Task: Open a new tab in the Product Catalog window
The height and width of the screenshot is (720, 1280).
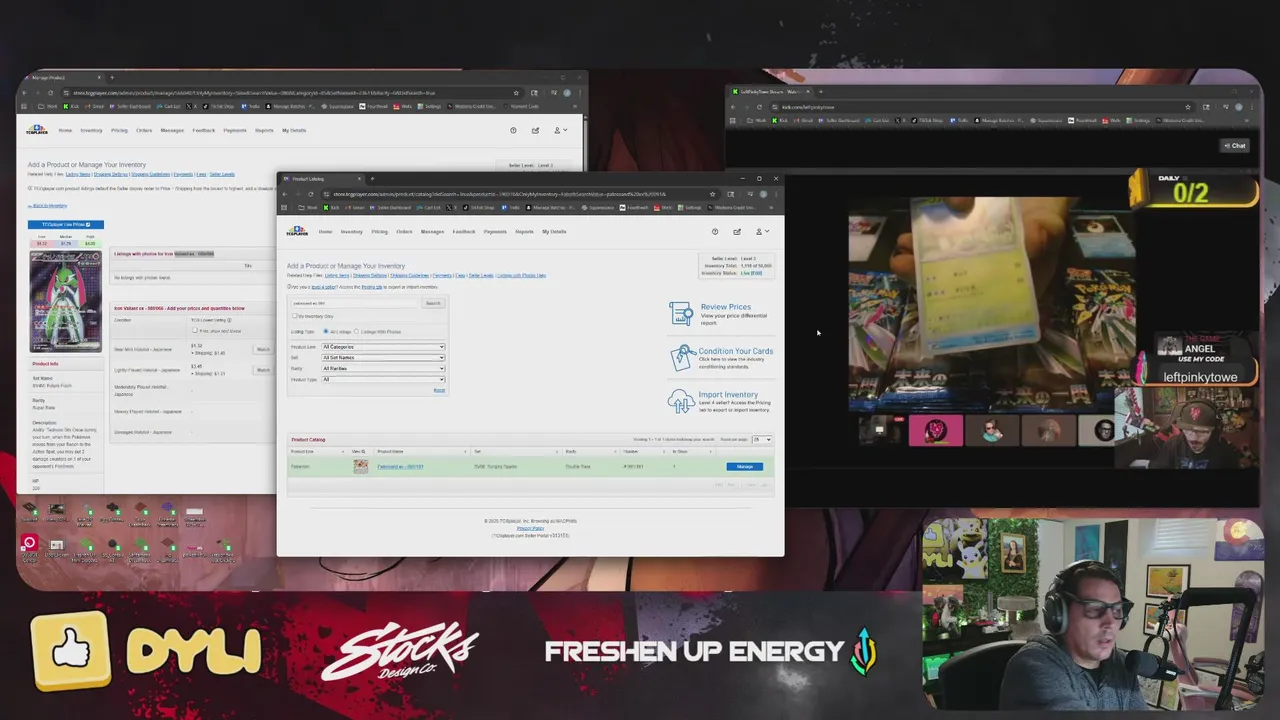Action: pos(372,179)
